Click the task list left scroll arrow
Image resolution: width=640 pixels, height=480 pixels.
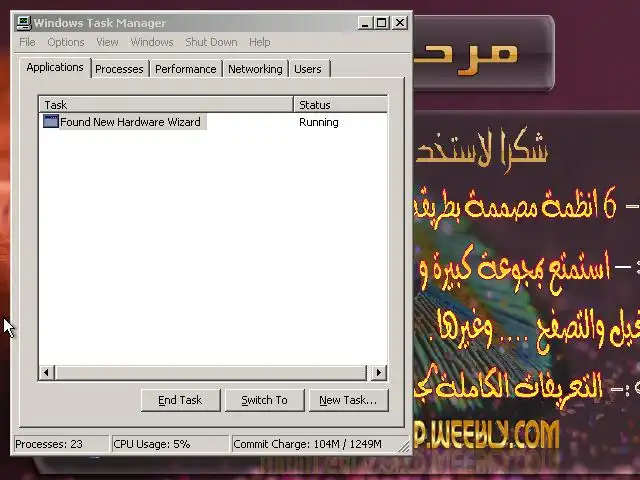(47, 372)
